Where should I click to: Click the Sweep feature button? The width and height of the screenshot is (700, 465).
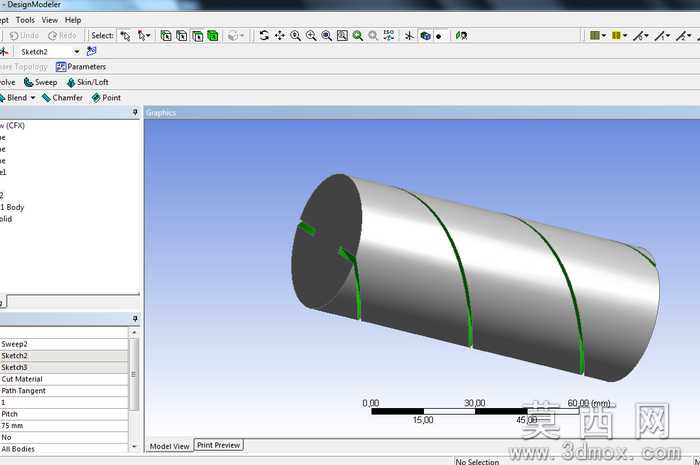[40, 82]
